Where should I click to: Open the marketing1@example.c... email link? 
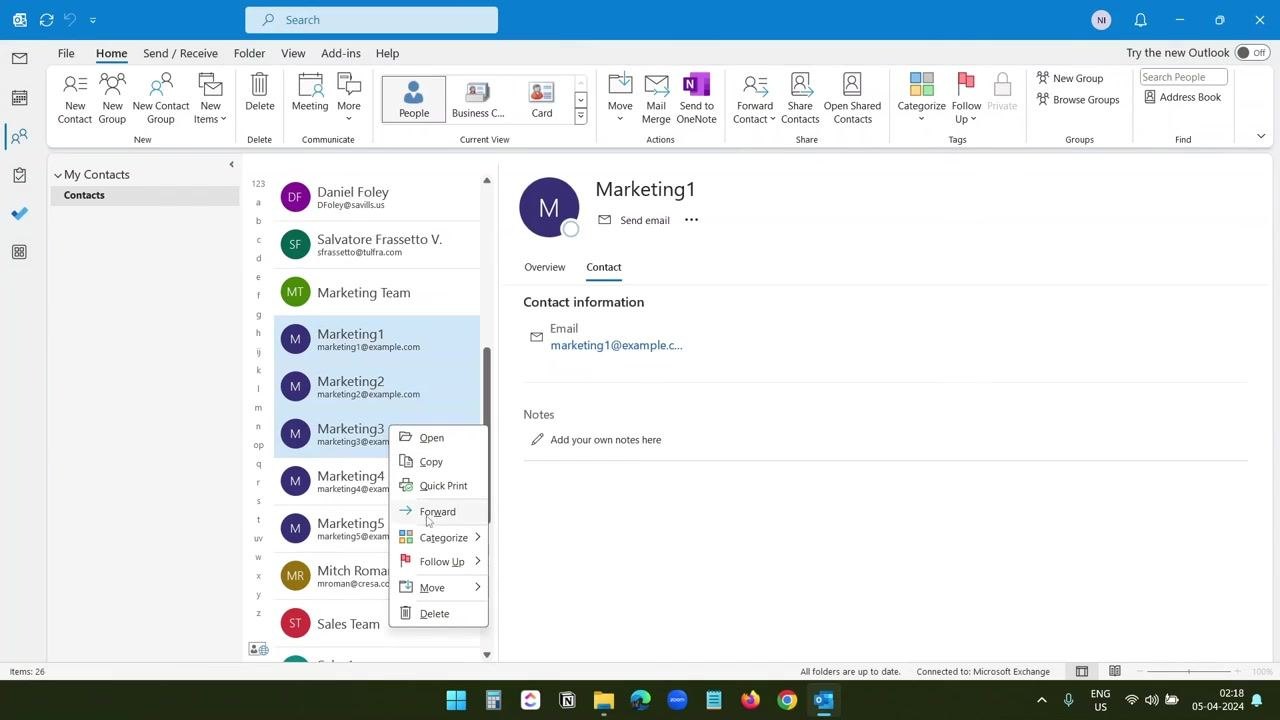(x=616, y=345)
